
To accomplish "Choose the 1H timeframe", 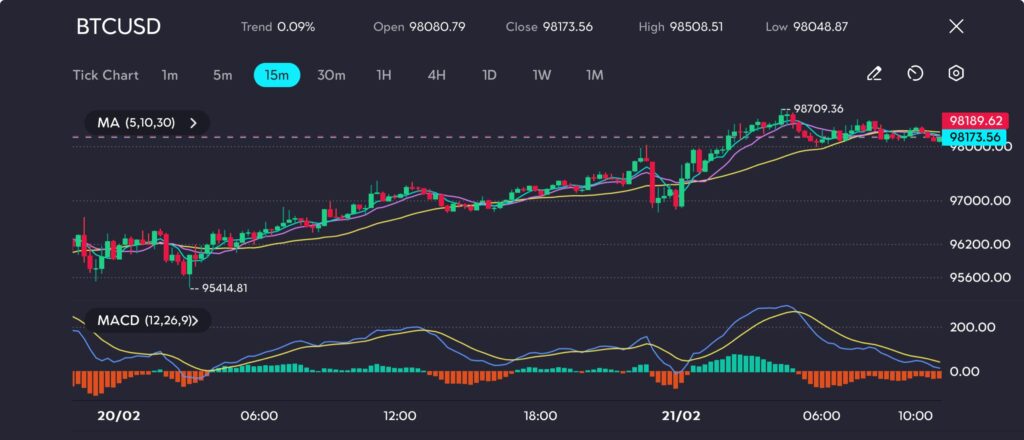I will (x=384, y=75).
